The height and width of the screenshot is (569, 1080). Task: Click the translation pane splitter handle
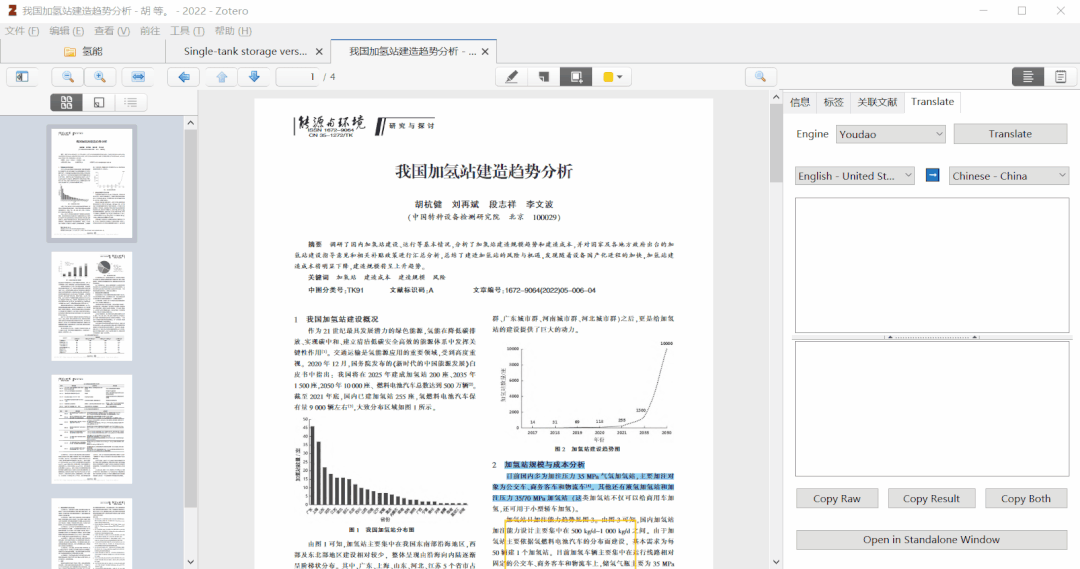(932, 338)
